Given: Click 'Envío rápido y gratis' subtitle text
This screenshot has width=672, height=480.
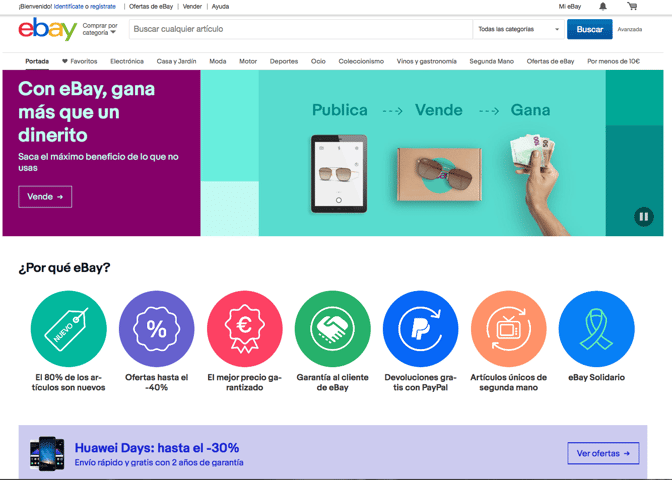Looking at the screenshot, I should (159, 463).
